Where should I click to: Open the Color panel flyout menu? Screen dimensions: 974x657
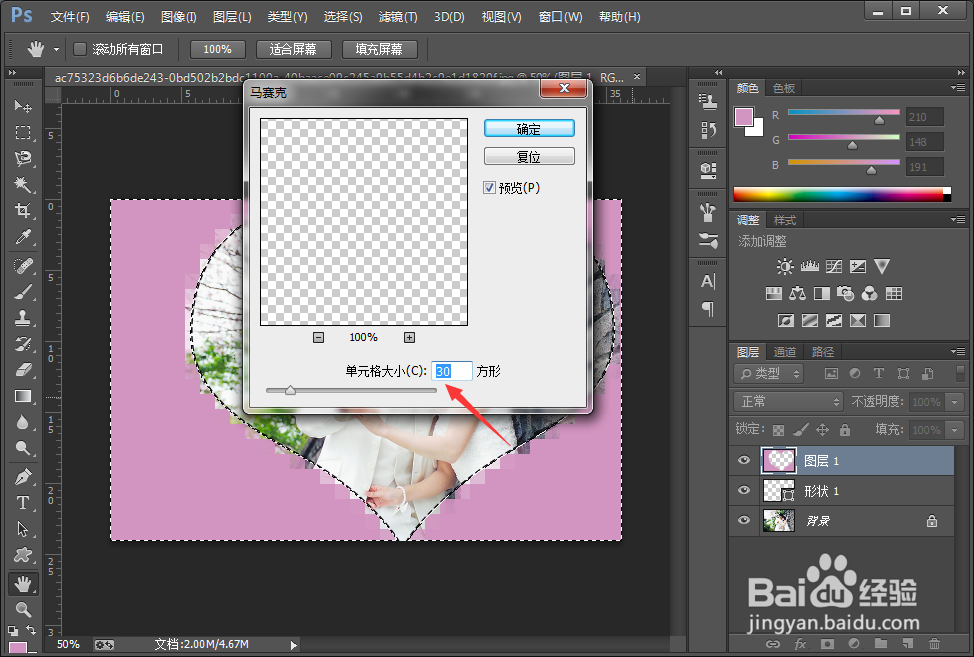coord(957,88)
